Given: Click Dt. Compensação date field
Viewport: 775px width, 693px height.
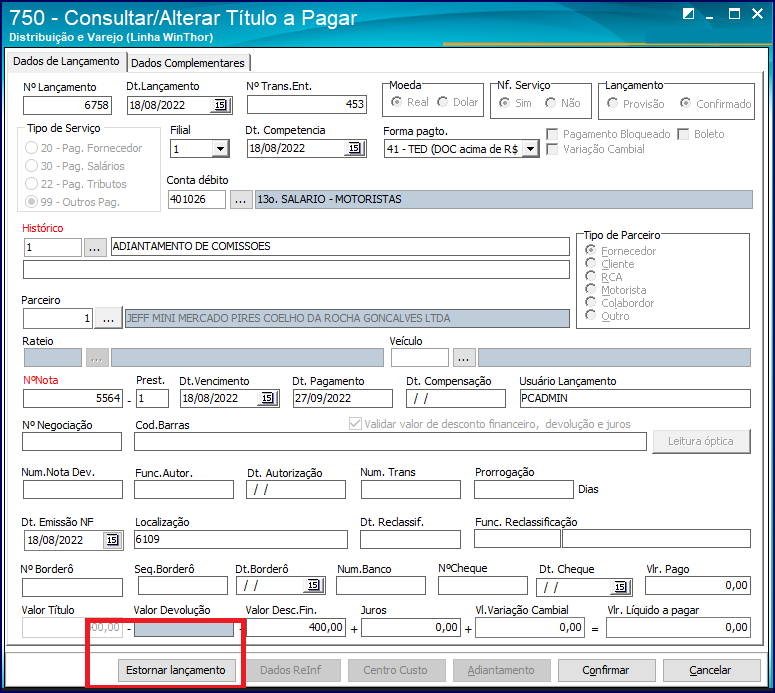Looking at the screenshot, I should [x=456, y=398].
